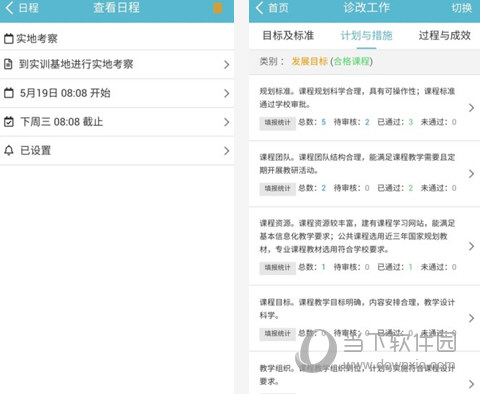Open the 课程目标 description text
The width and height of the screenshot is (480, 394).
point(357,309)
